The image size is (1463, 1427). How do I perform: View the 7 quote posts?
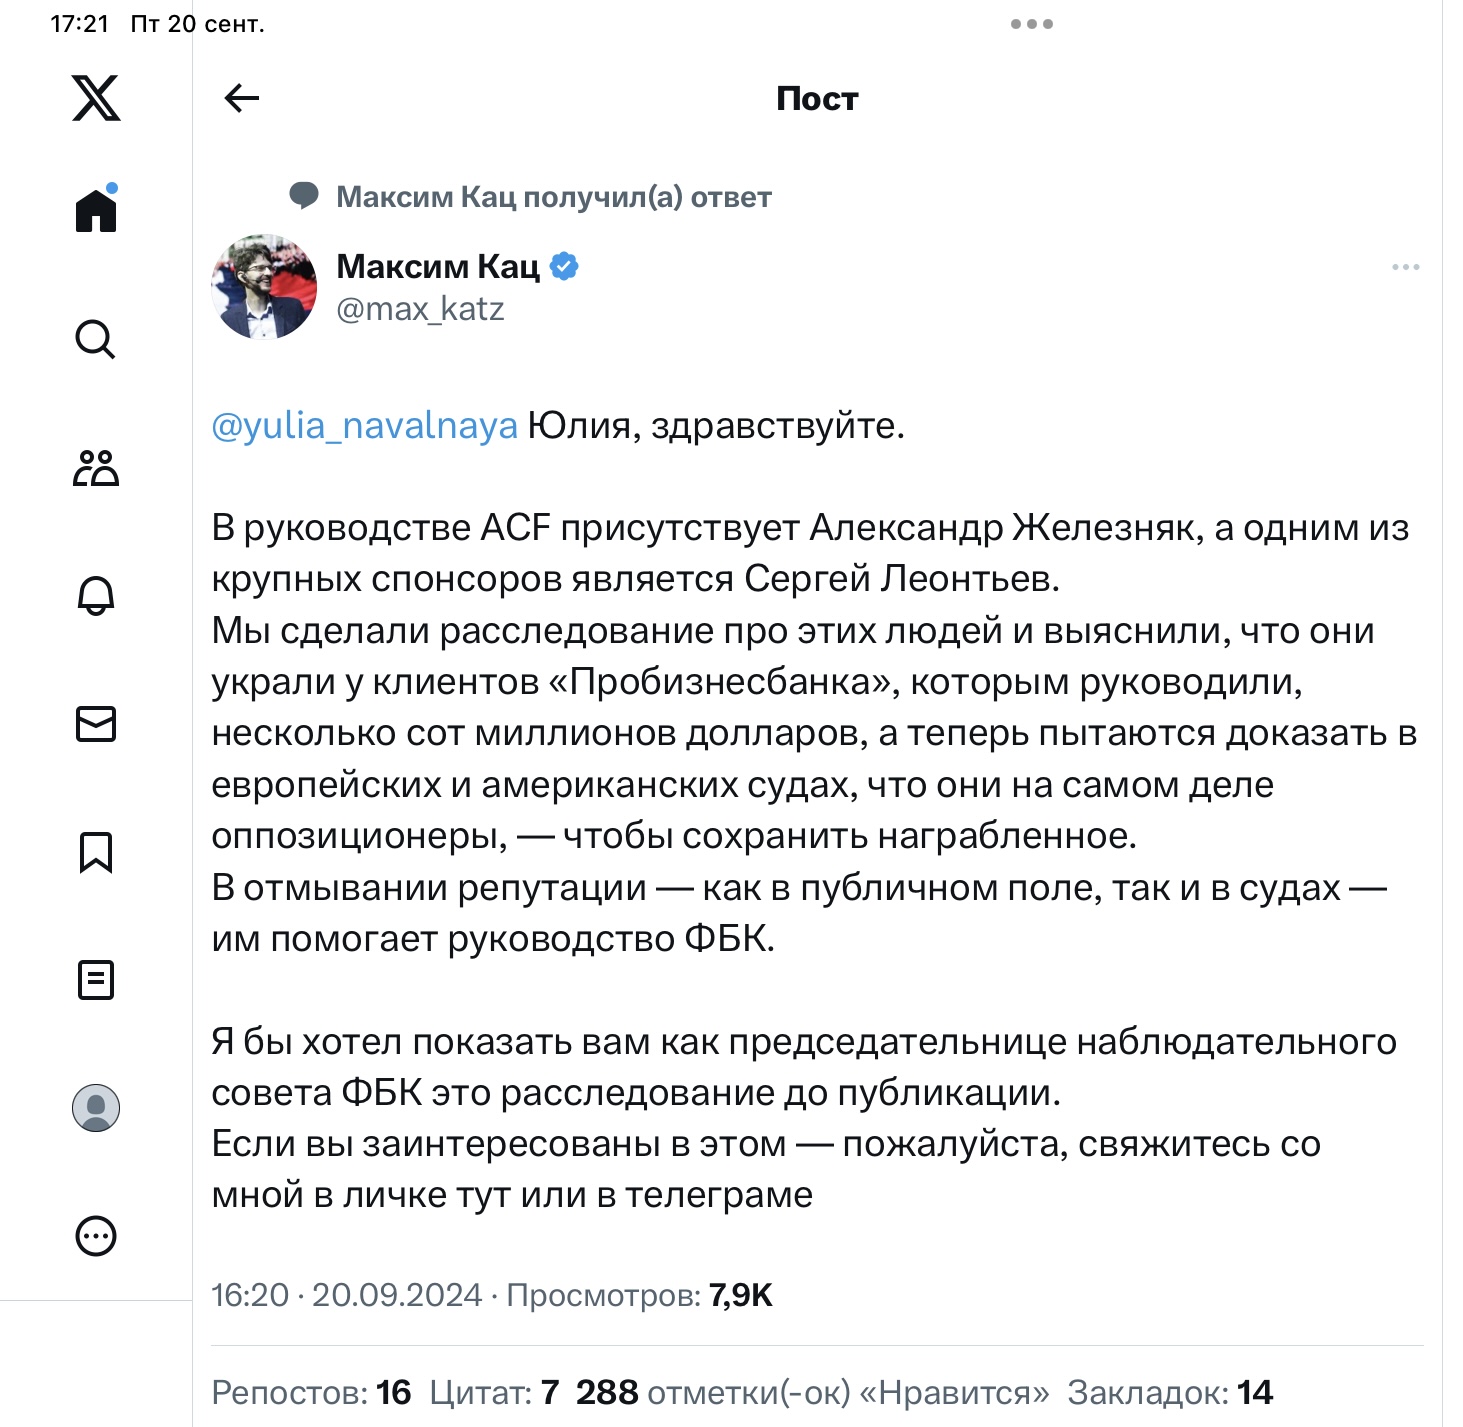(x=494, y=1392)
